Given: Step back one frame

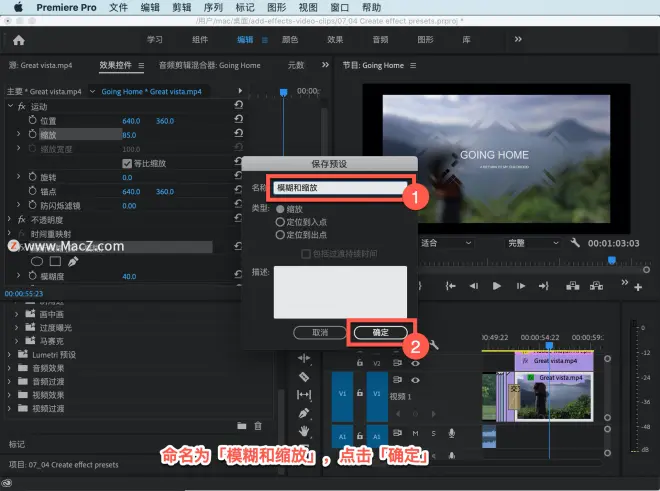Looking at the screenshot, I should coord(474,286).
